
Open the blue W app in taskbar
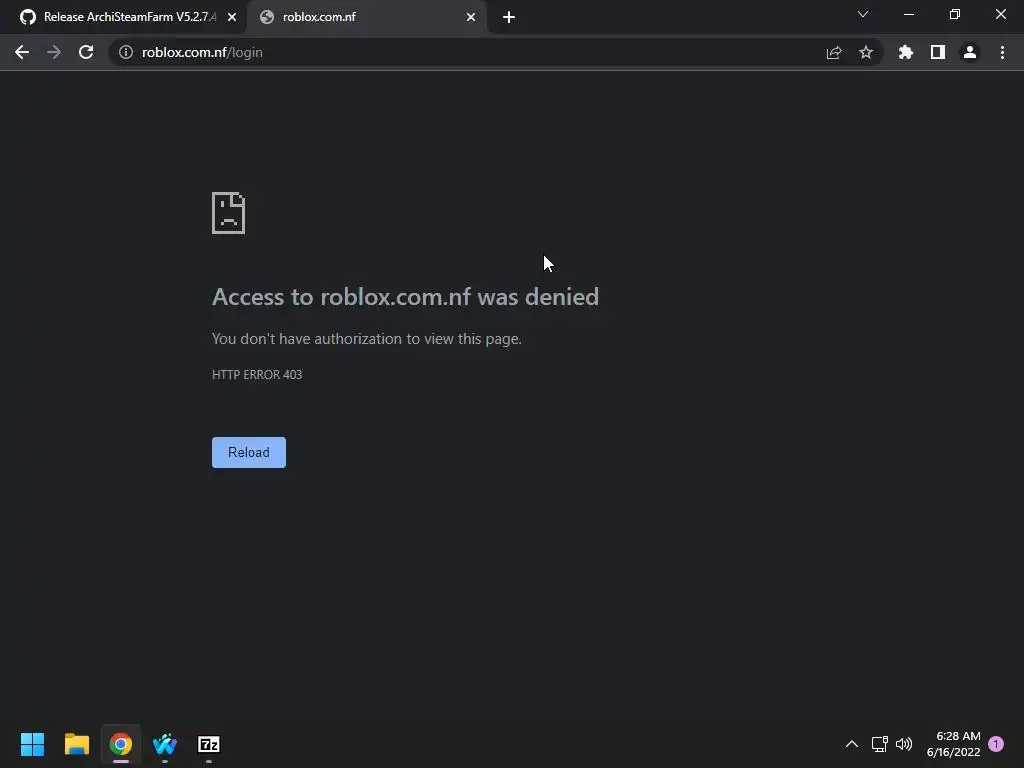[165, 744]
